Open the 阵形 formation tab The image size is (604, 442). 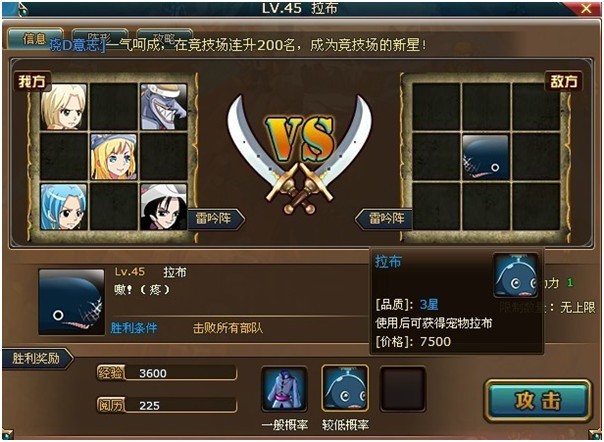click(x=100, y=38)
